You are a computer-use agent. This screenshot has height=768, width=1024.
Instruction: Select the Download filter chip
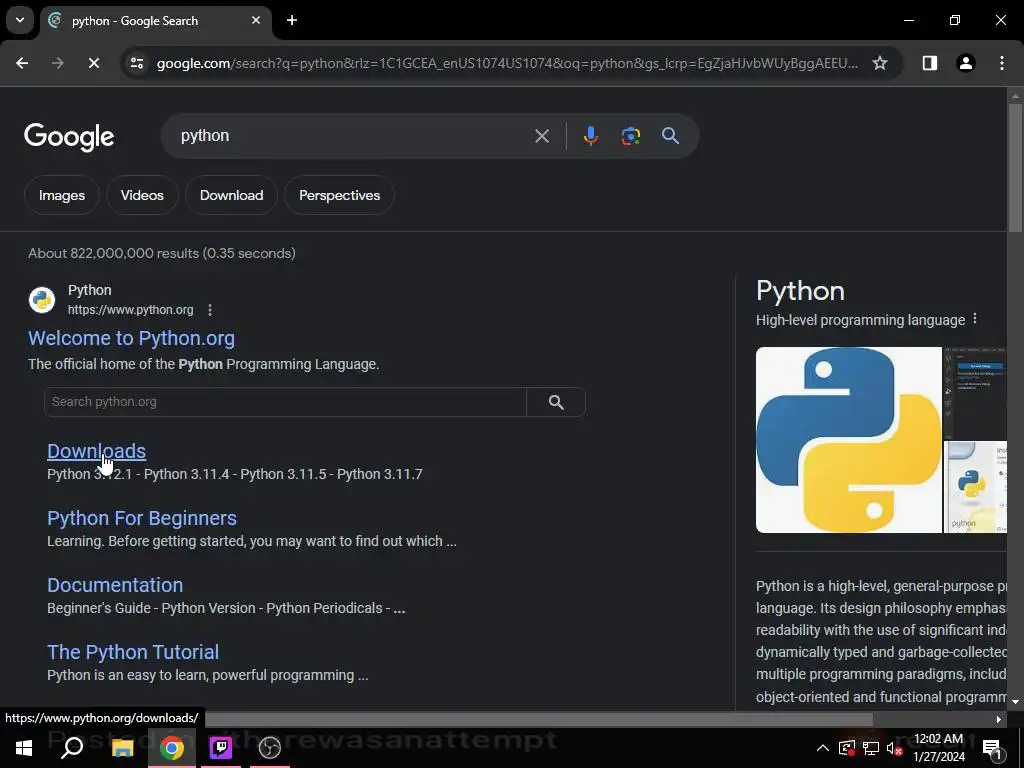pos(231,195)
